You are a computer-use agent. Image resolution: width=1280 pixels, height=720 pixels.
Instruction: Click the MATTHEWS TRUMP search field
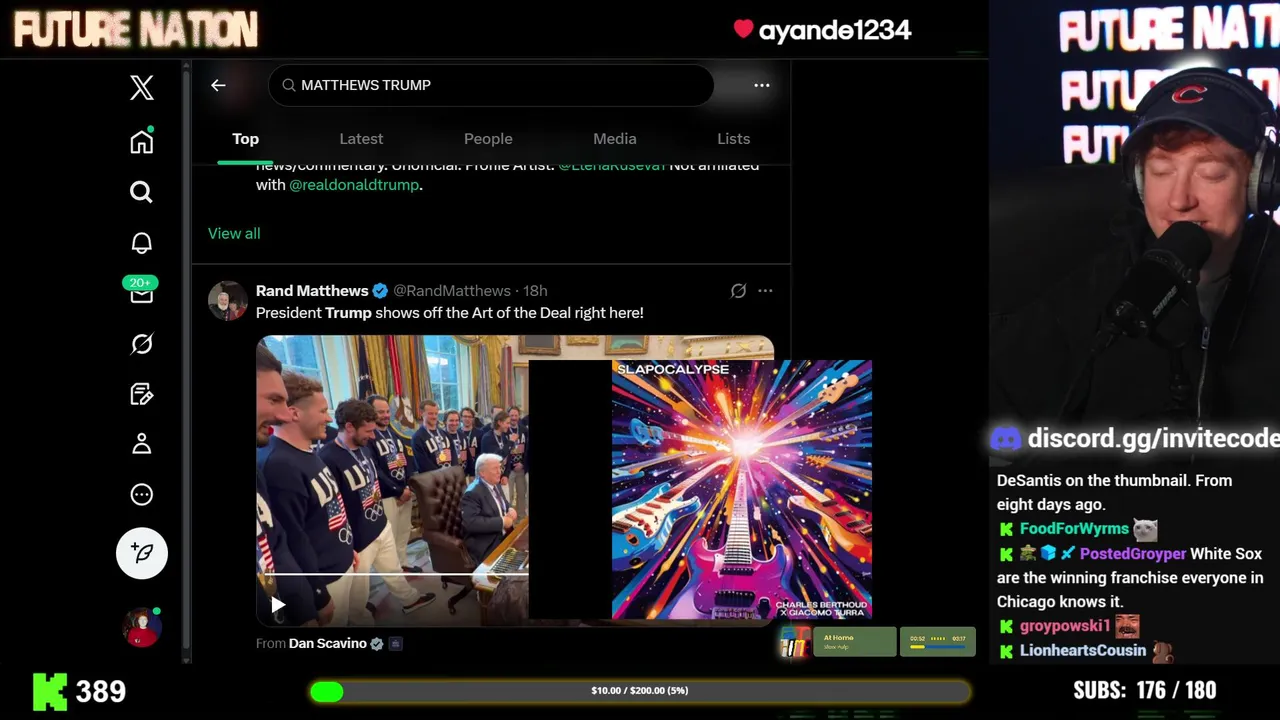491,85
